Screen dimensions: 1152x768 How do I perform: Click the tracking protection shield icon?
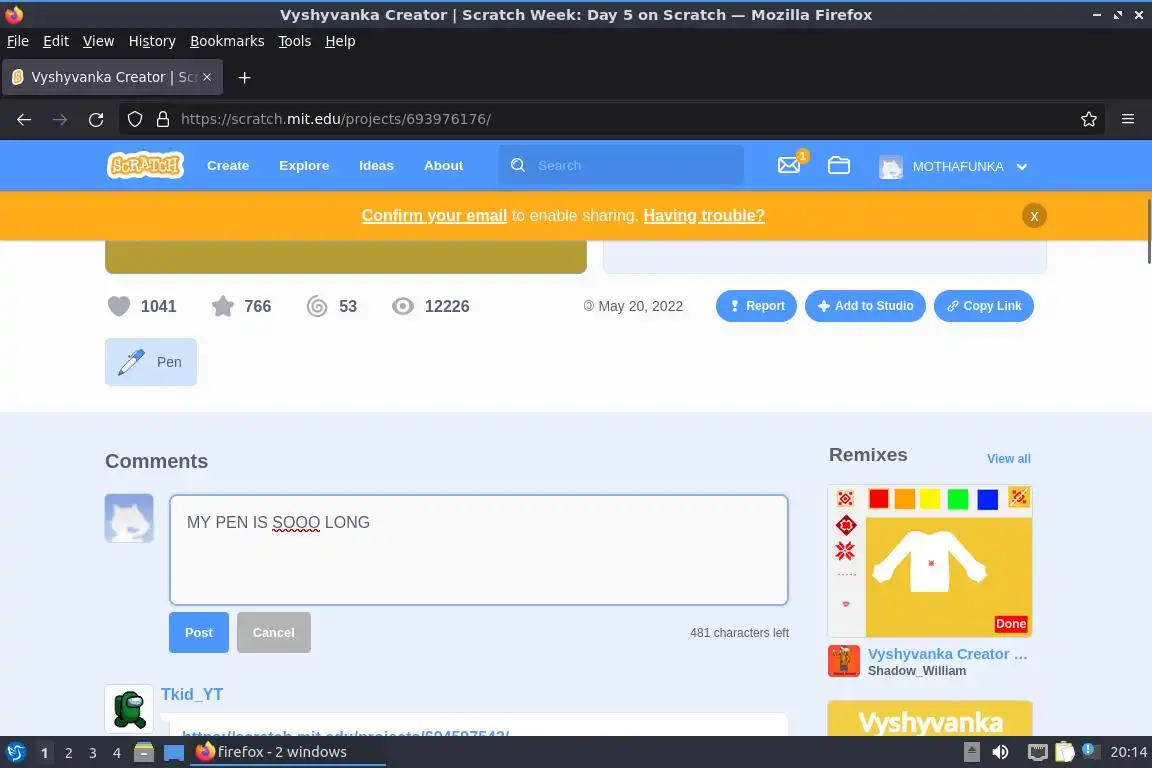pyautogui.click(x=134, y=119)
